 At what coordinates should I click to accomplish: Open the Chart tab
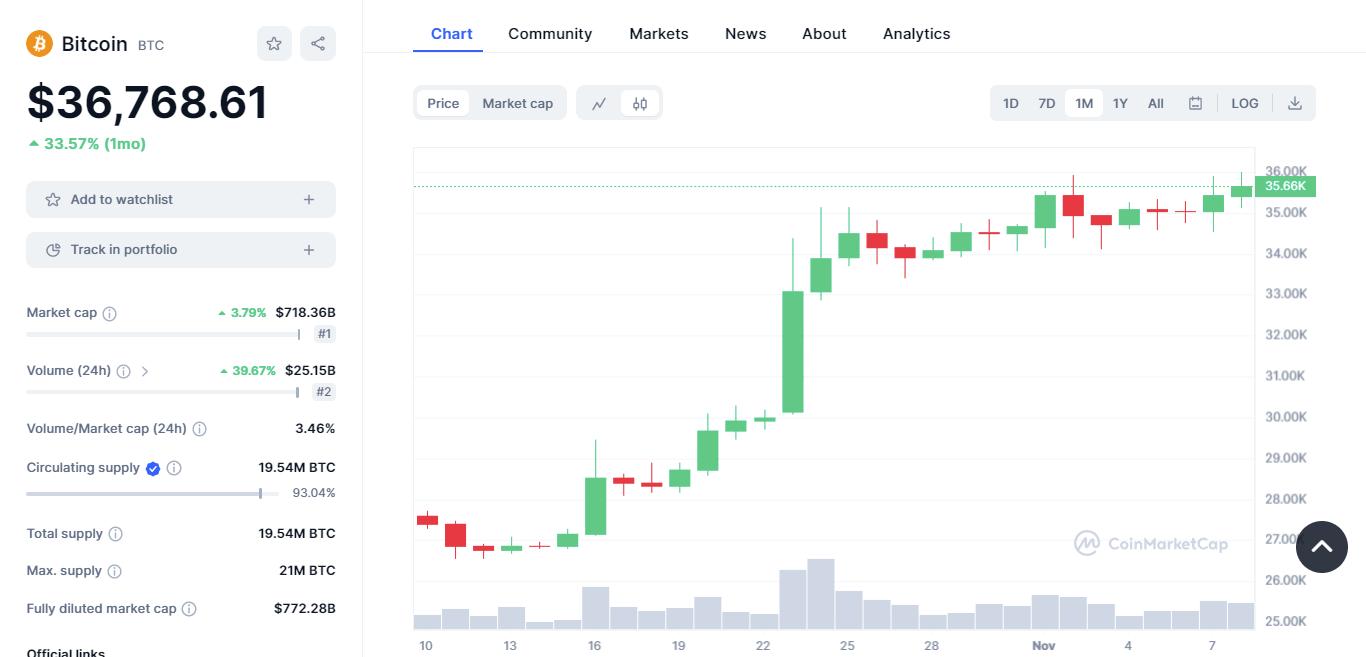point(451,34)
